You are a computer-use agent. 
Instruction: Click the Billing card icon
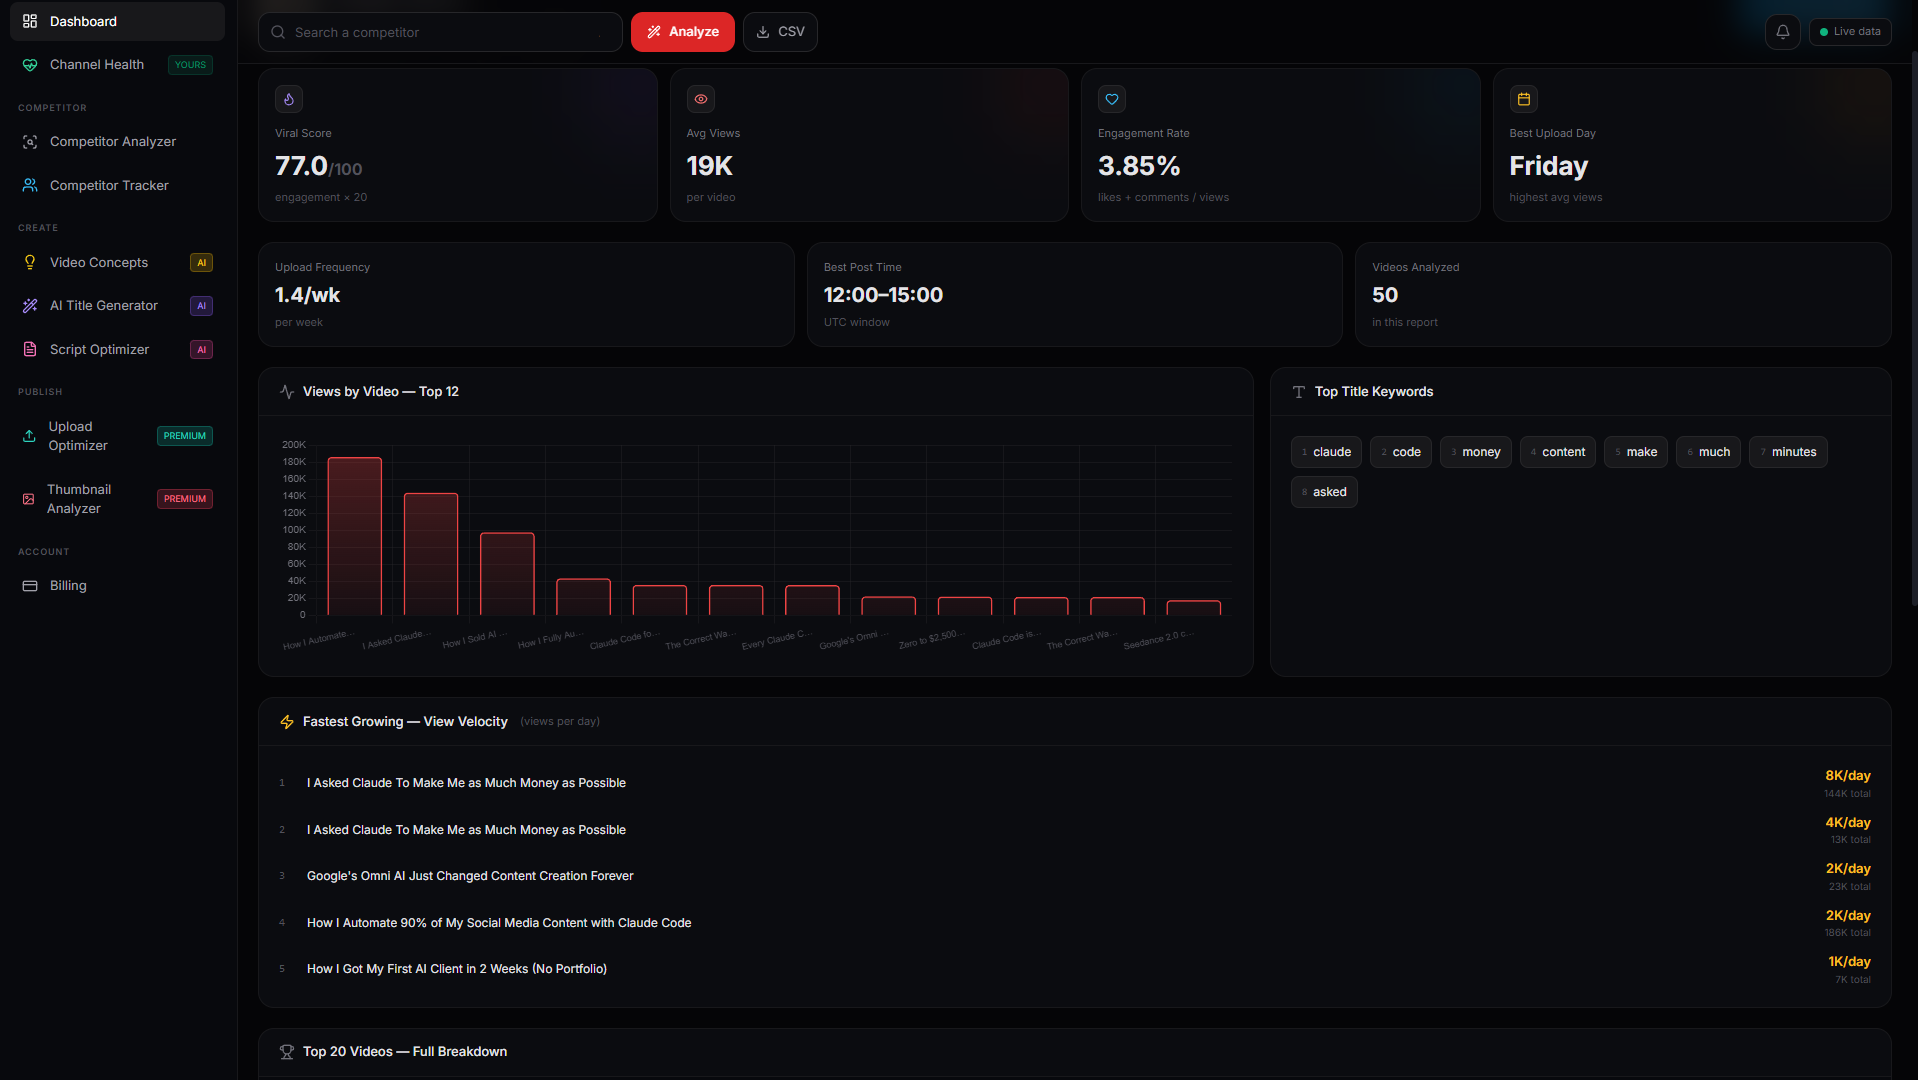[x=30, y=586]
